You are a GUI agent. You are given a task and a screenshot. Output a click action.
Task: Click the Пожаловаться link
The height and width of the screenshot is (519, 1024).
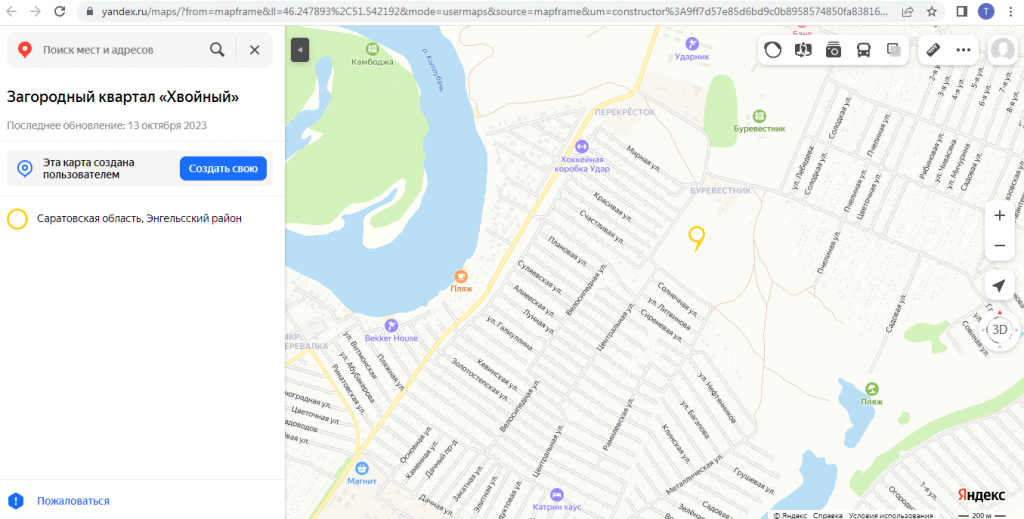point(73,501)
